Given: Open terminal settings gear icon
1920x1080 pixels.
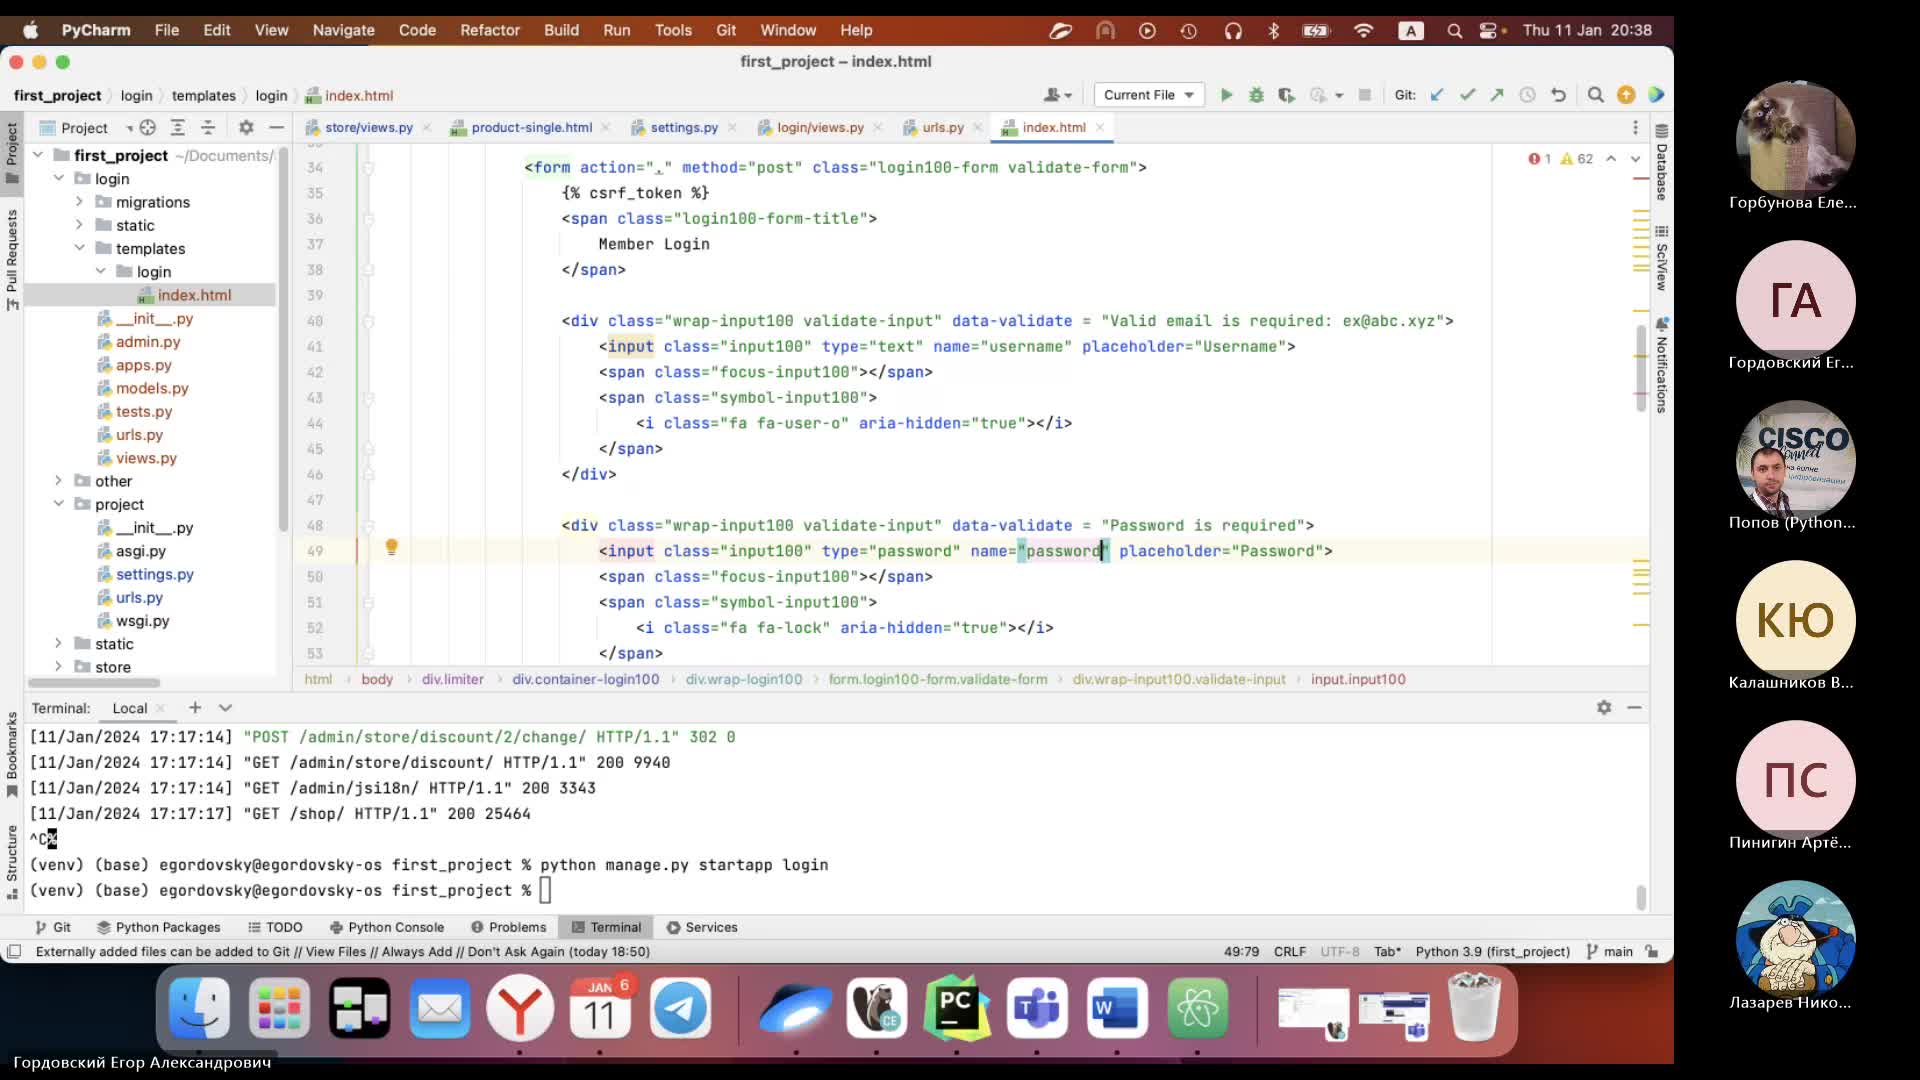Looking at the screenshot, I should 1604,708.
